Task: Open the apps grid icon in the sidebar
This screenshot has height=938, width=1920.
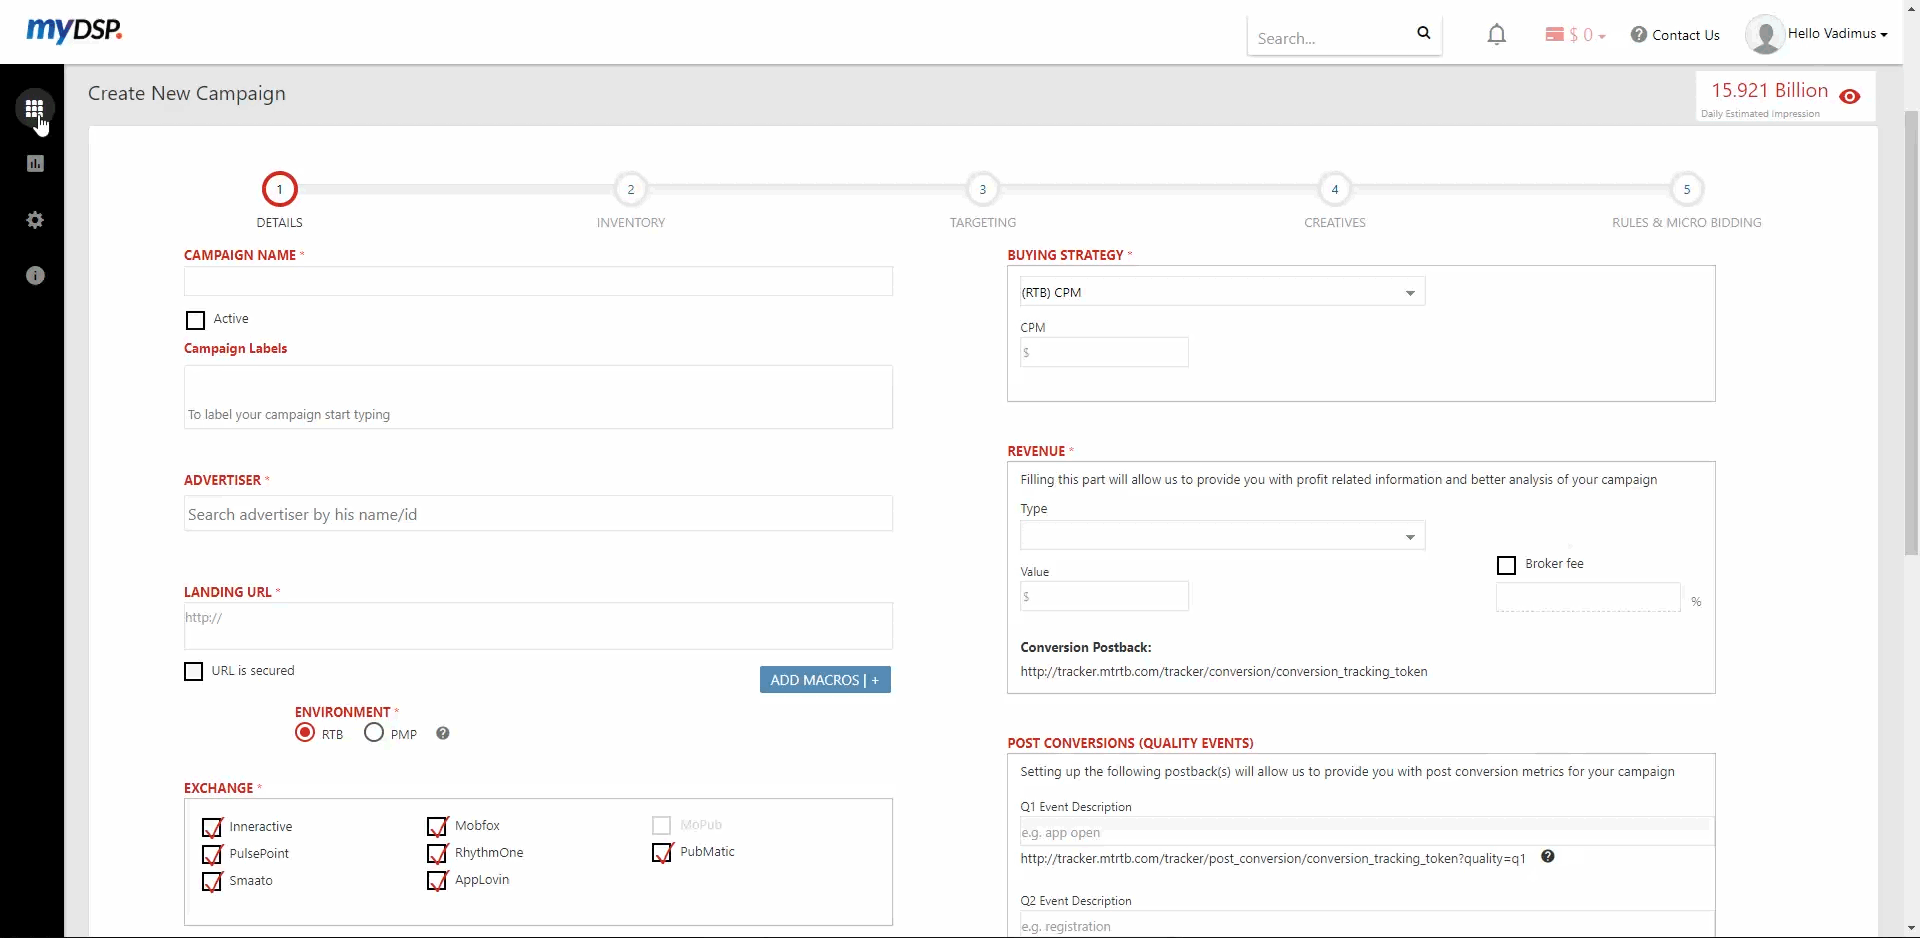Action: 35,108
